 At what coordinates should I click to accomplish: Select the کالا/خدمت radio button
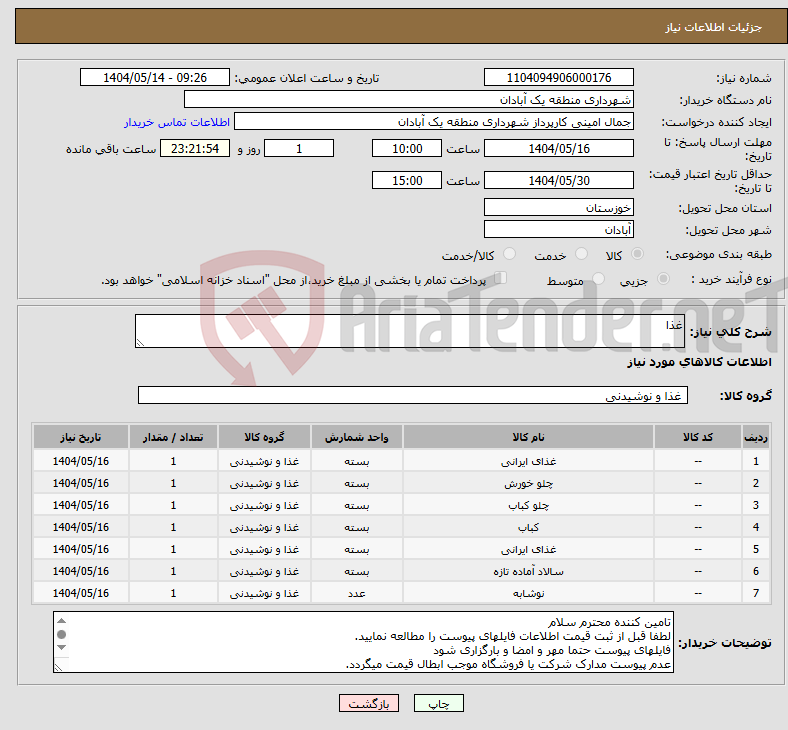click(510, 254)
